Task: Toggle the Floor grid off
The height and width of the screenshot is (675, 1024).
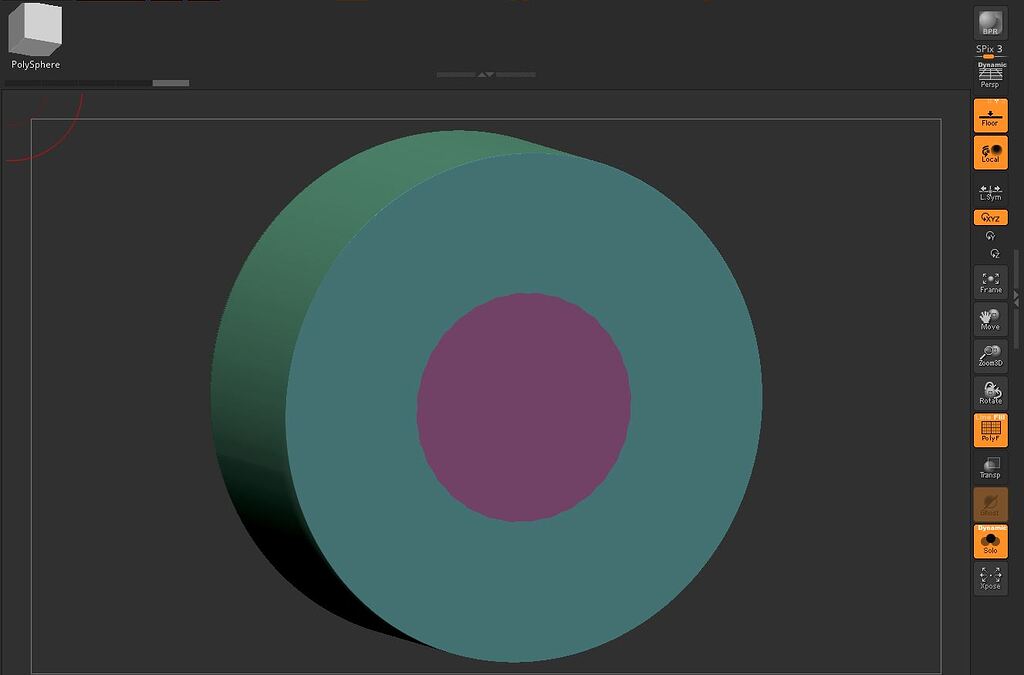Action: 990,115
